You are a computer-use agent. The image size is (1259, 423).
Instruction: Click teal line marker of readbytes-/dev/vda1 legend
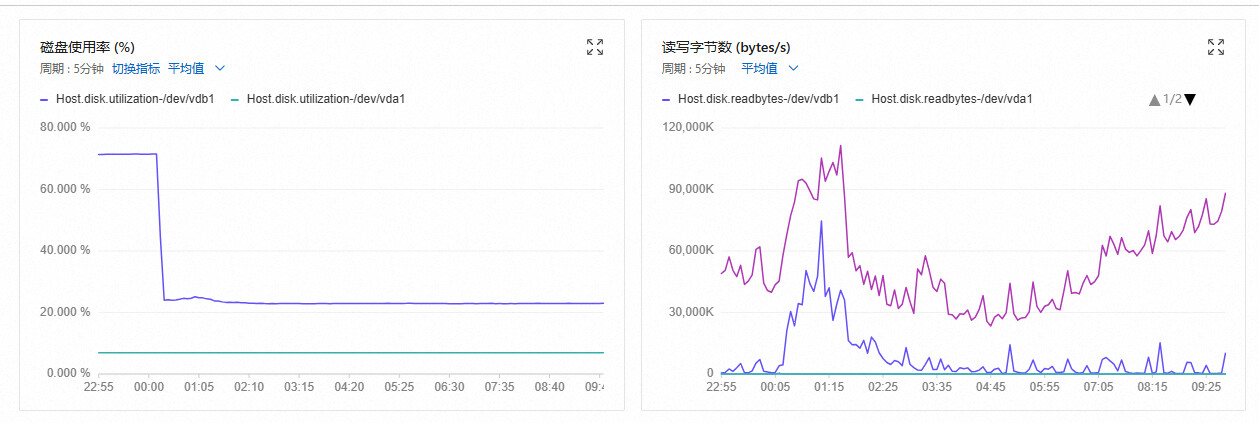coord(860,99)
